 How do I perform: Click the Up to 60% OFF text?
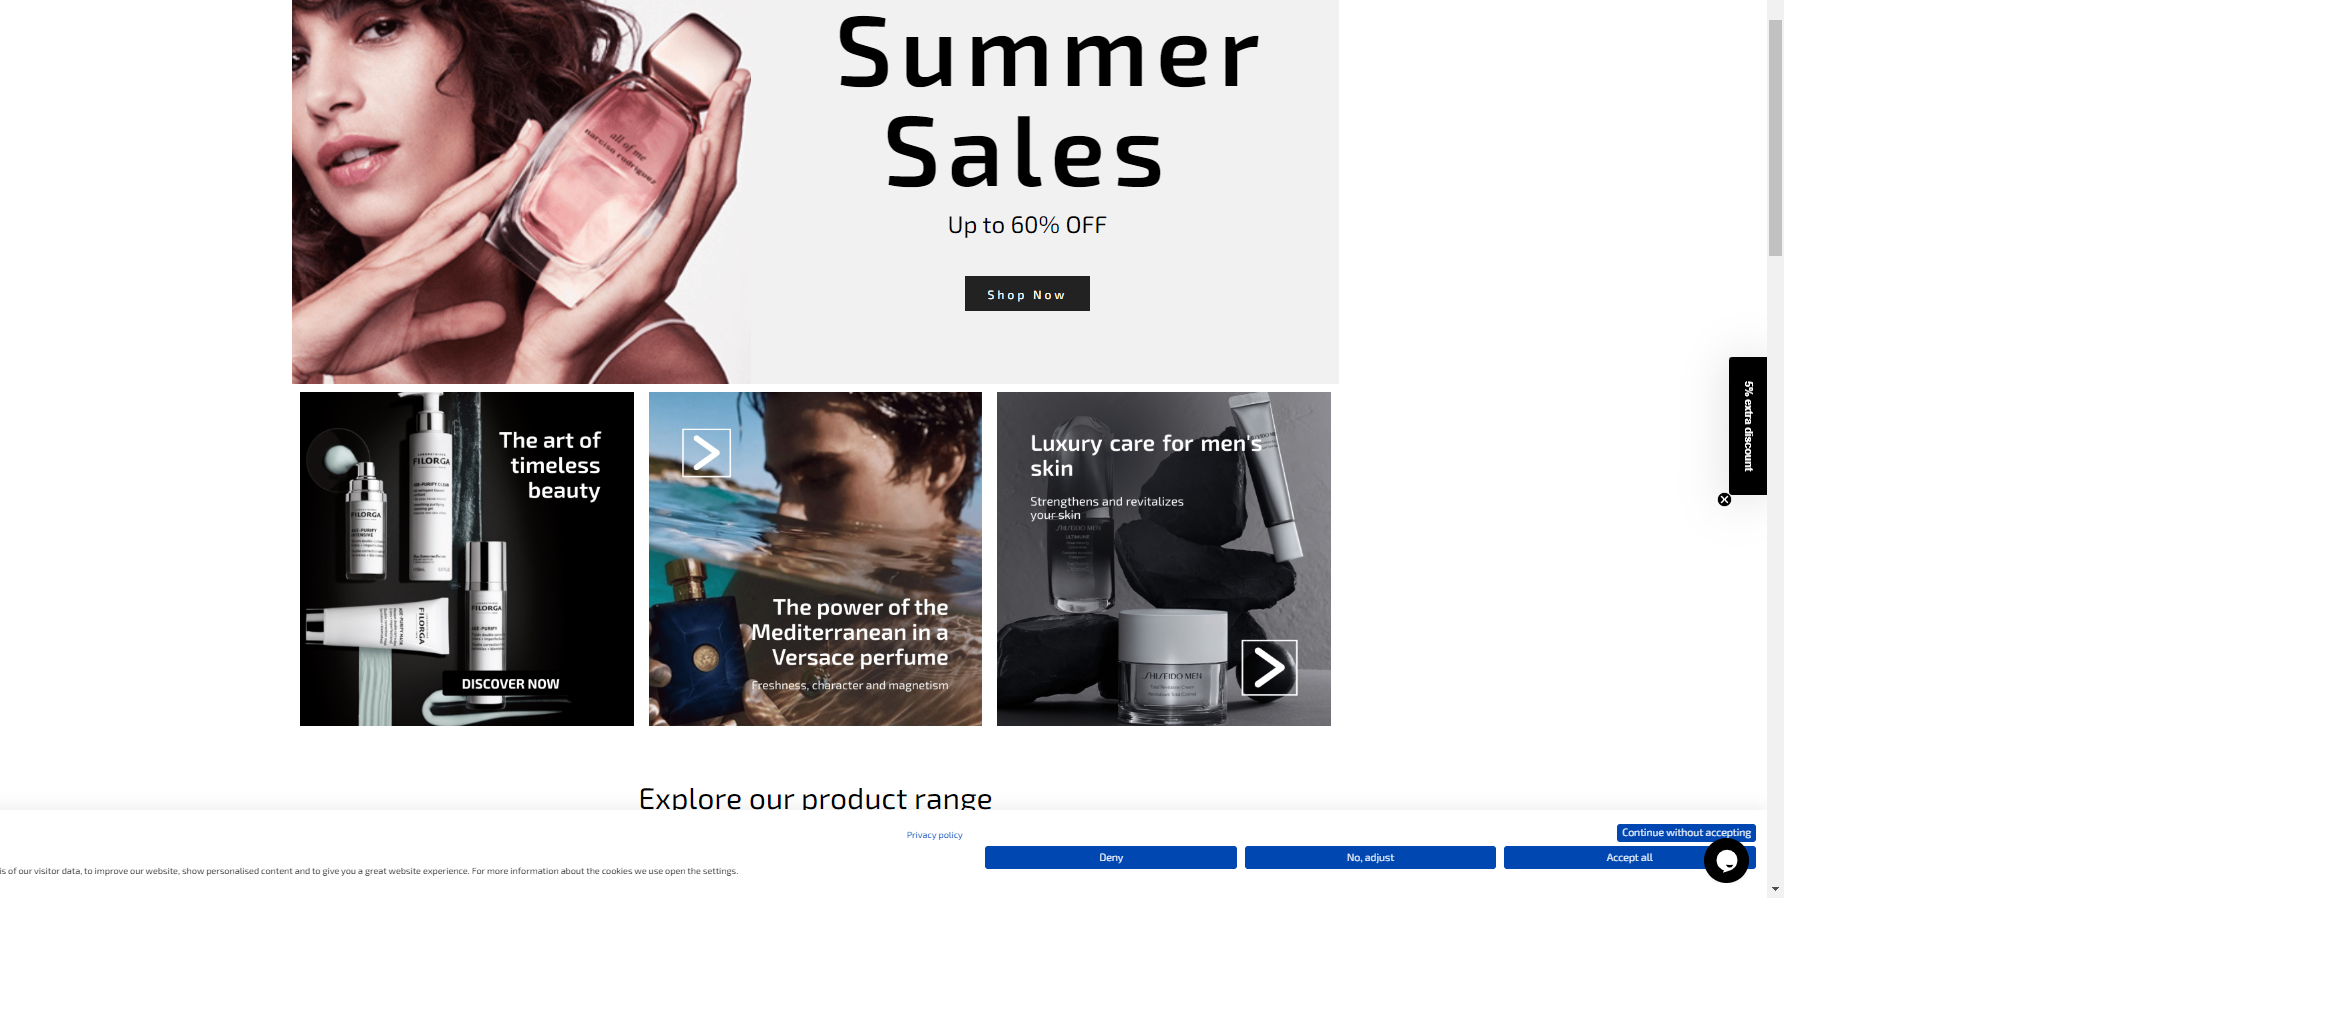(x=1027, y=225)
